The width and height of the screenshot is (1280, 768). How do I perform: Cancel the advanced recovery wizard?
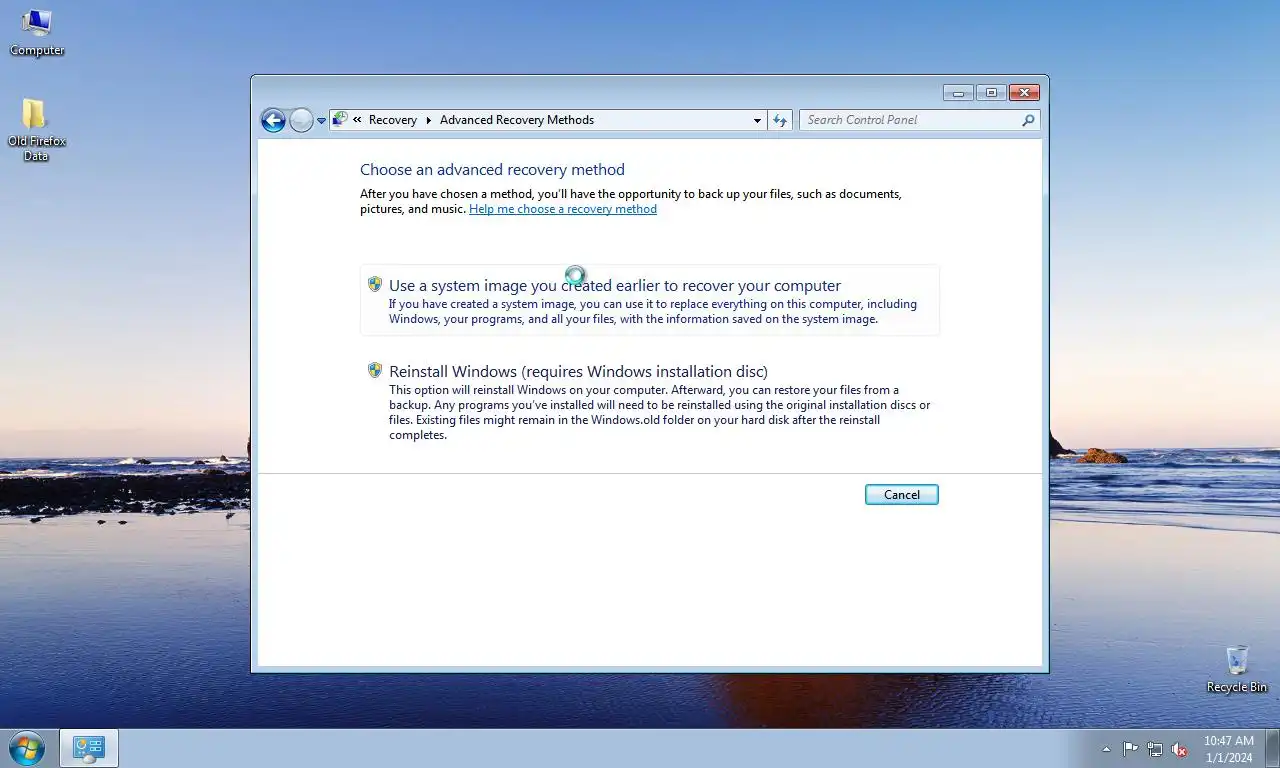pyautogui.click(x=902, y=494)
